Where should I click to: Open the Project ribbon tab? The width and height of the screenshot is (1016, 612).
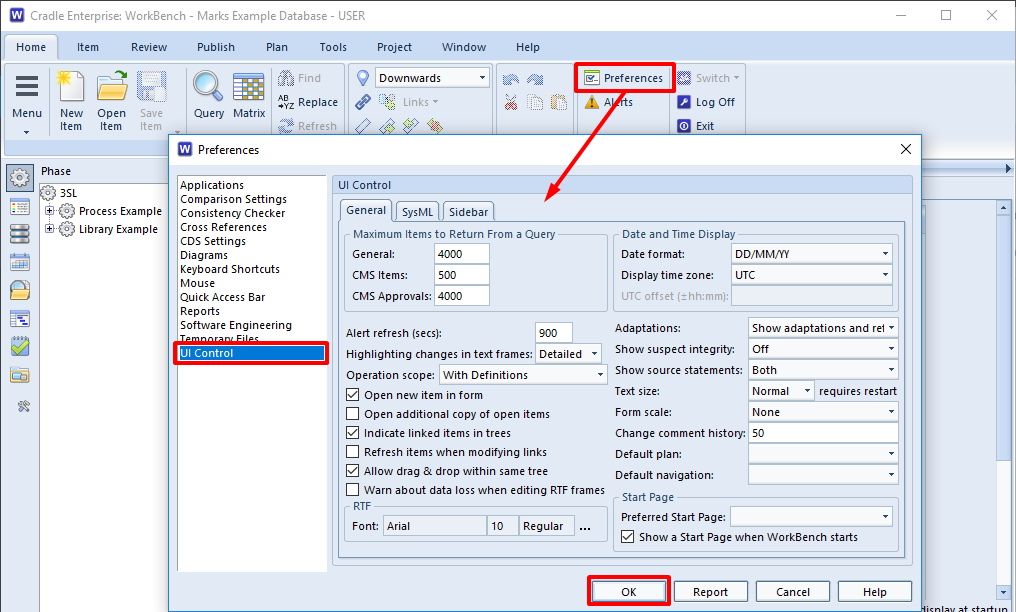click(394, 47)
